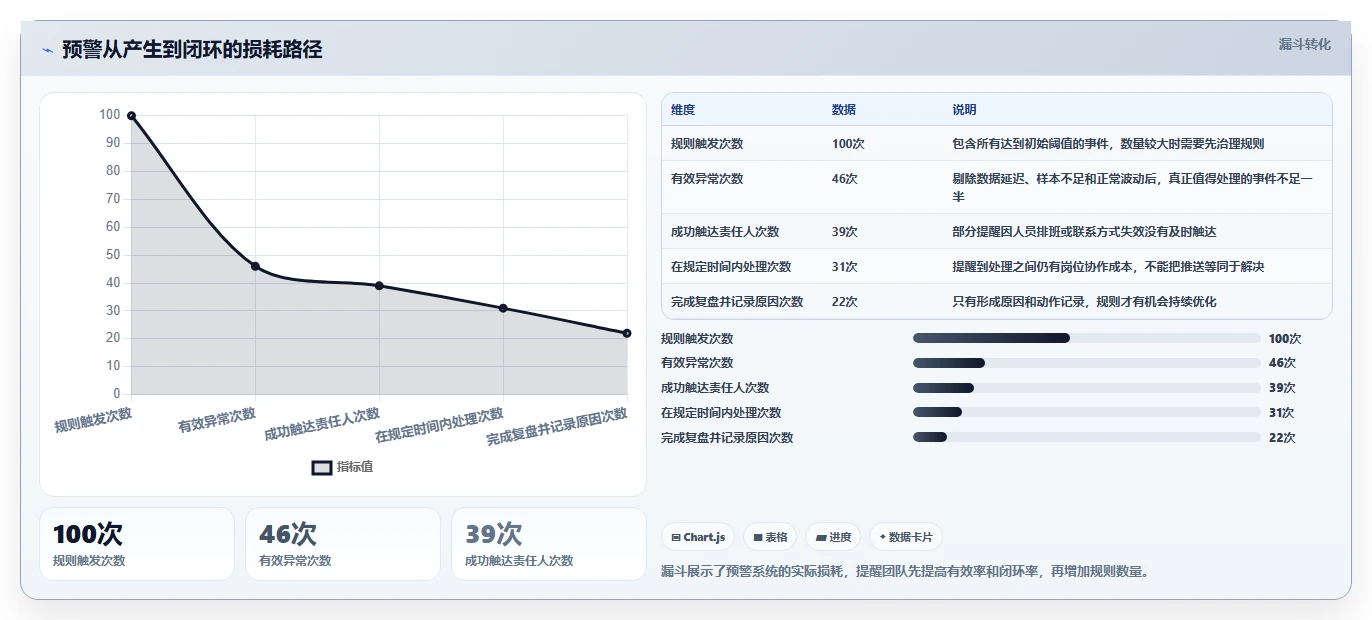The width and height of the screenshot is (1372, 620).
Task: Click the 数据卡片 chip
Action: click(x=905, y=537)
